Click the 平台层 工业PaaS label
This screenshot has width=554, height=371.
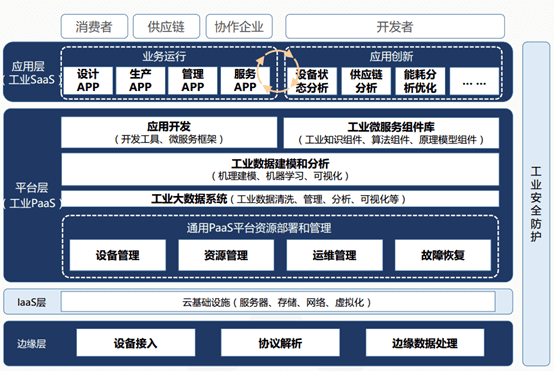coord(31,195)
